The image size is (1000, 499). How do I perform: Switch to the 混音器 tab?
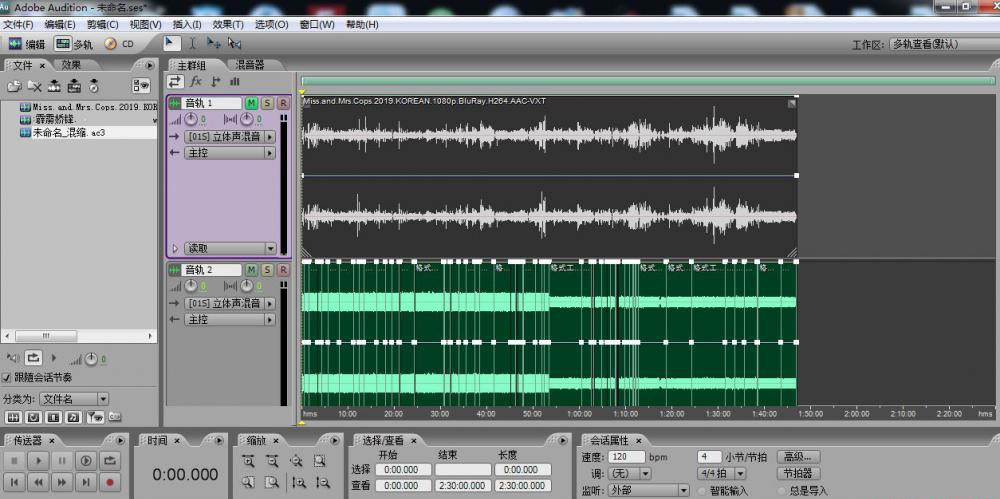coord(250,64)
